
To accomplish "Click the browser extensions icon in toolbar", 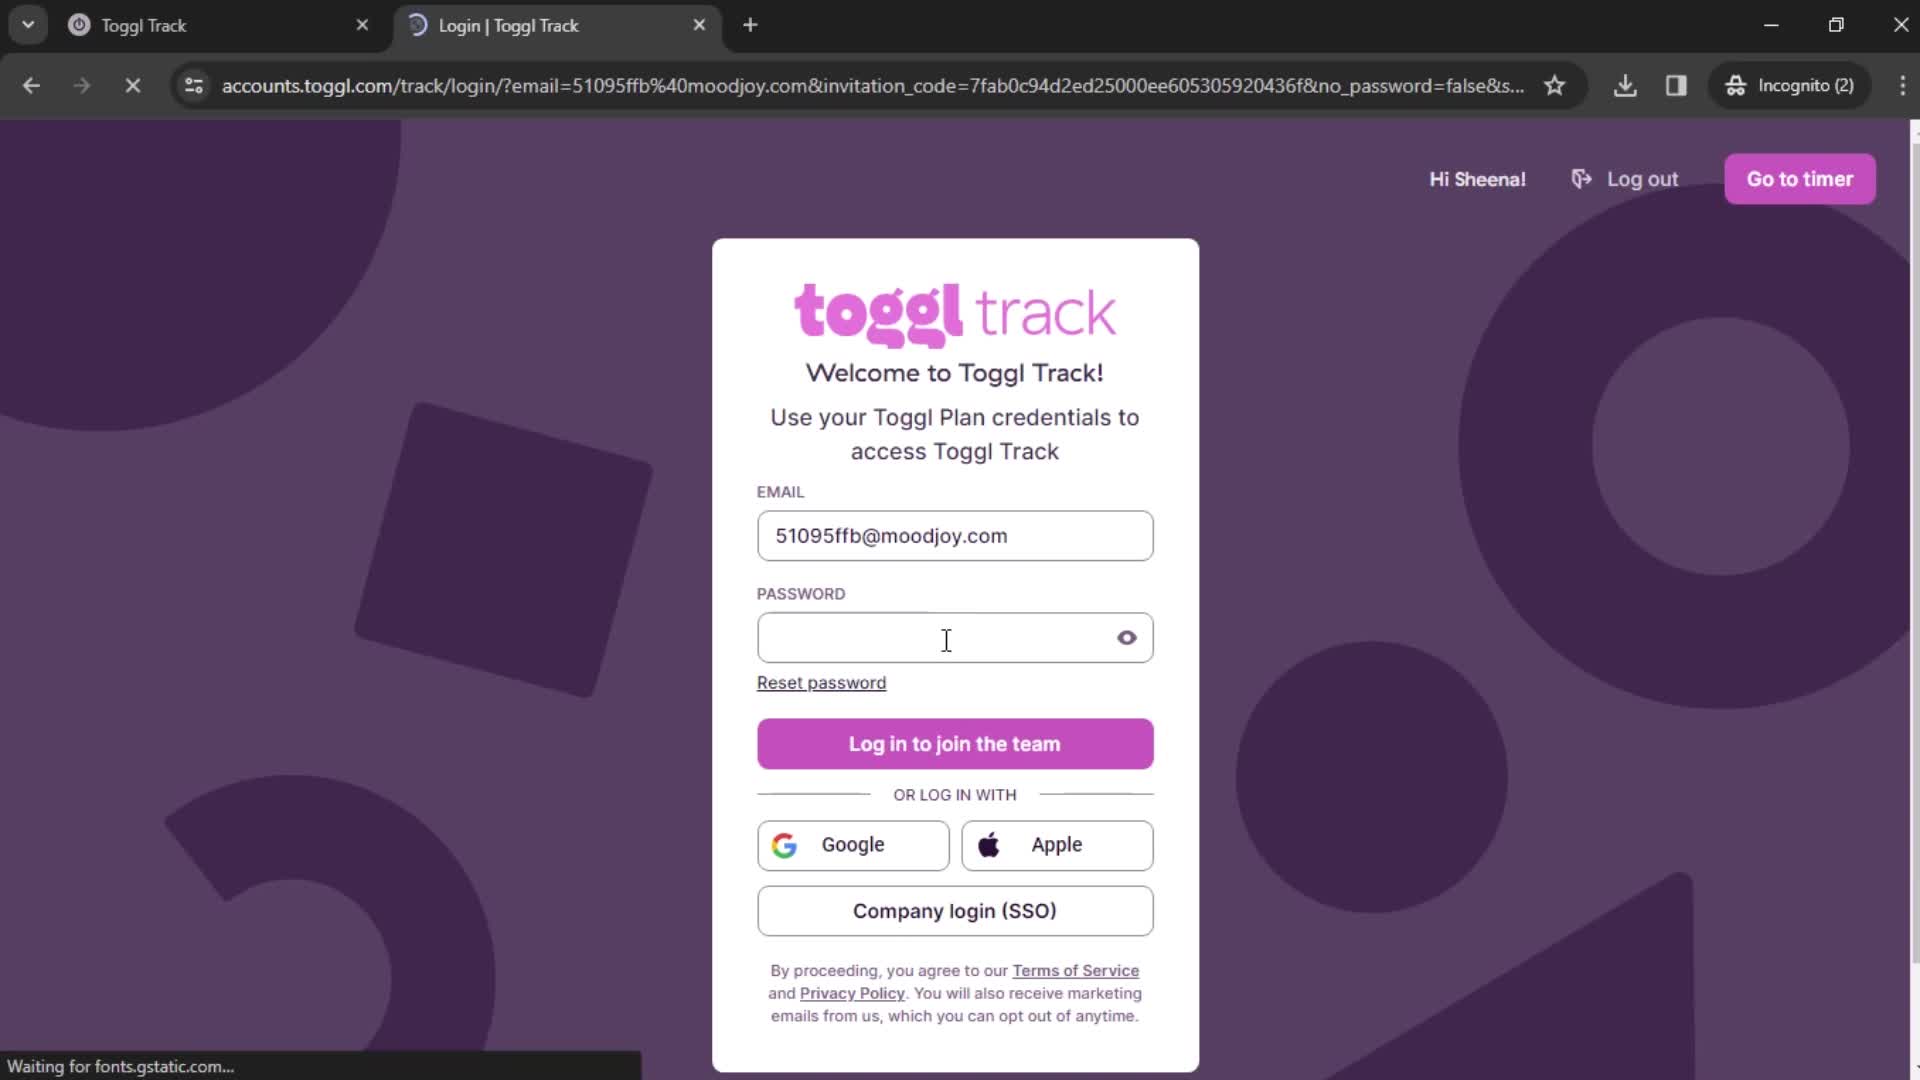I will point(1676,84).
